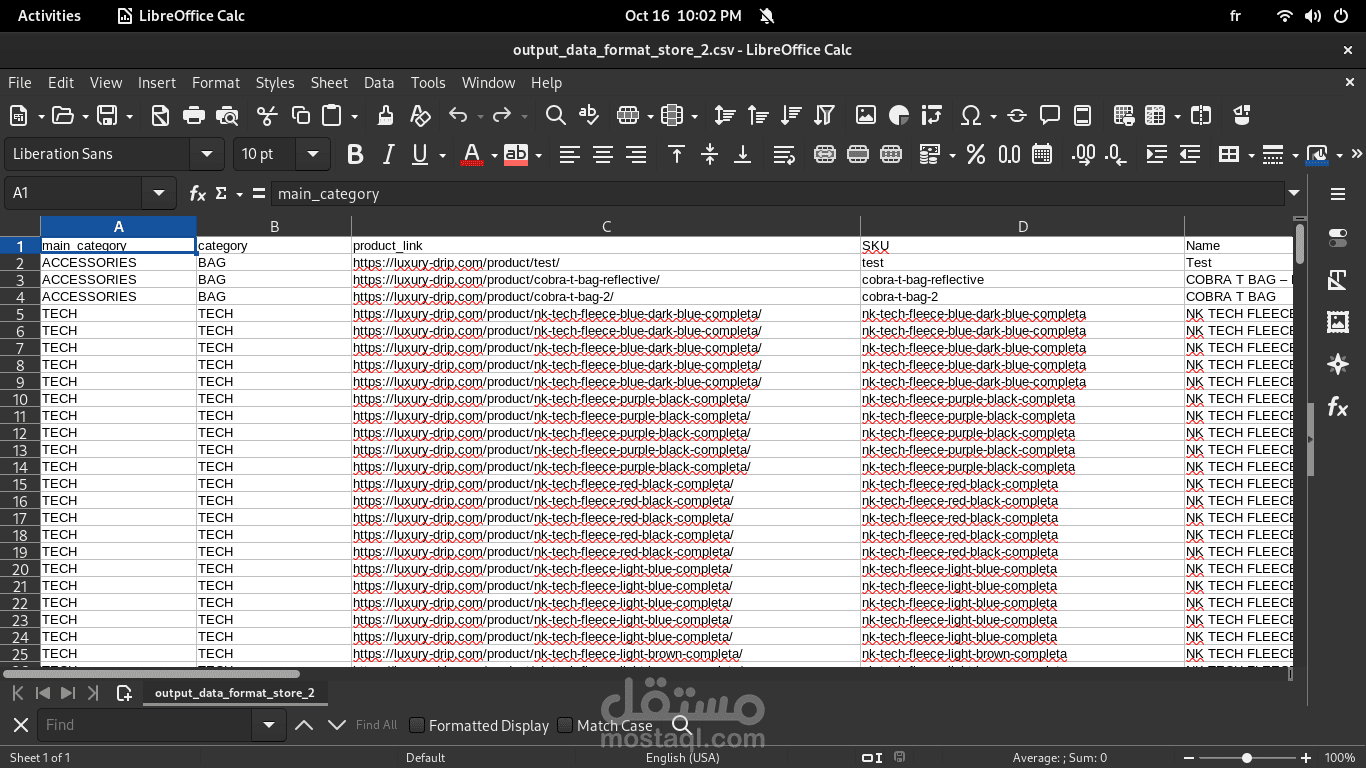Insert a comment bubble

pos(1050,116)
